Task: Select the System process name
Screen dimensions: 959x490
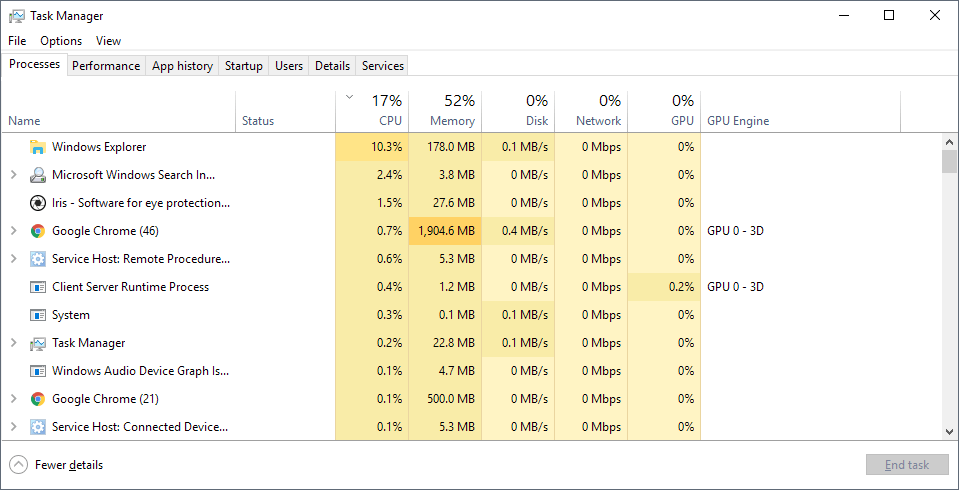Action: click(71, 315)
